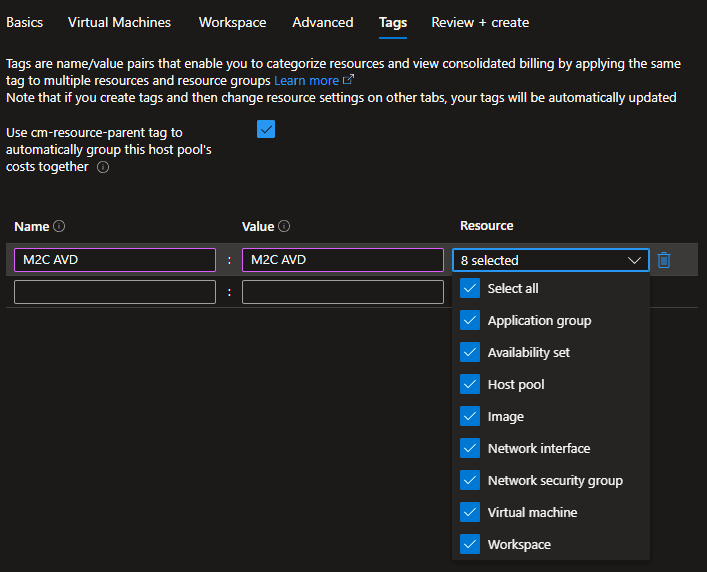Click the info icon next to Name
Image resolution: width=707 pixels, height=572 pixels.
(x=59, y=227)
